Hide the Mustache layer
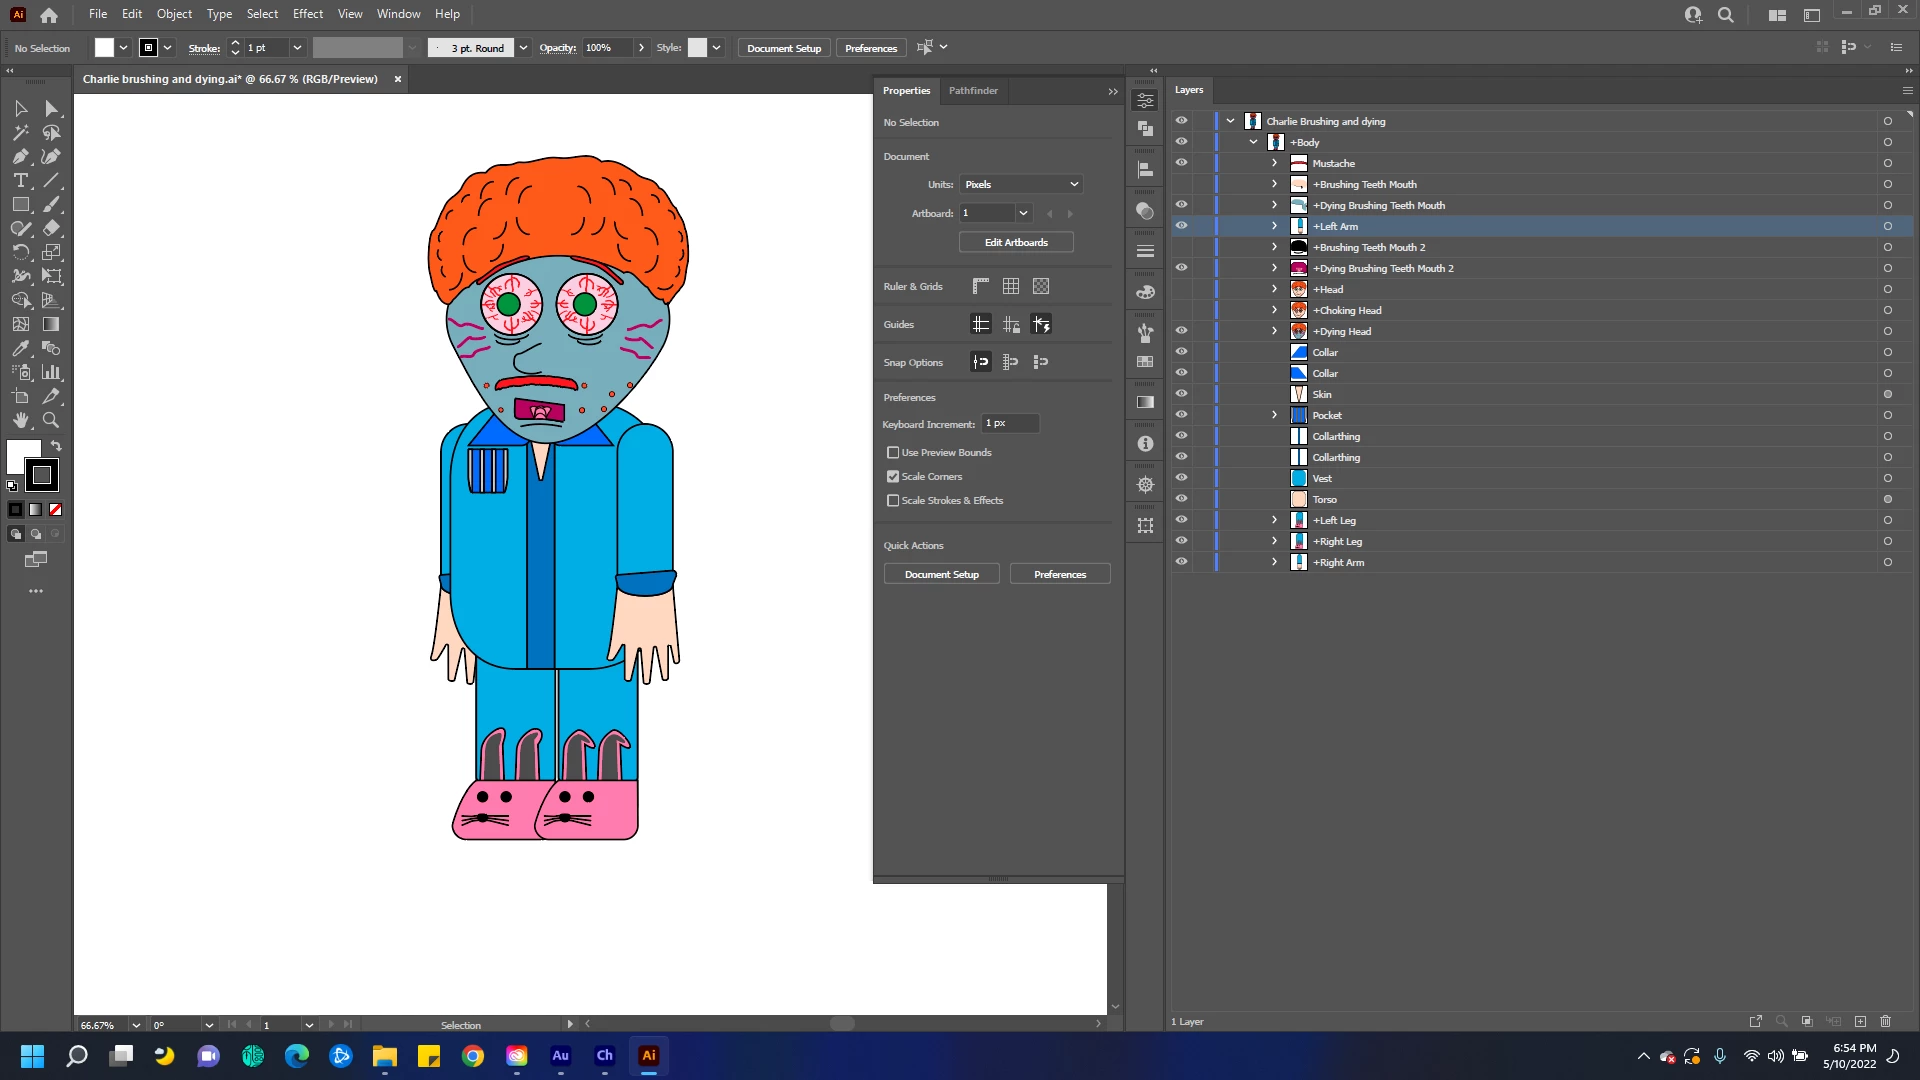This screenshot has width=1920, height=1080. pyautogui.click(x=1181, y=163)
